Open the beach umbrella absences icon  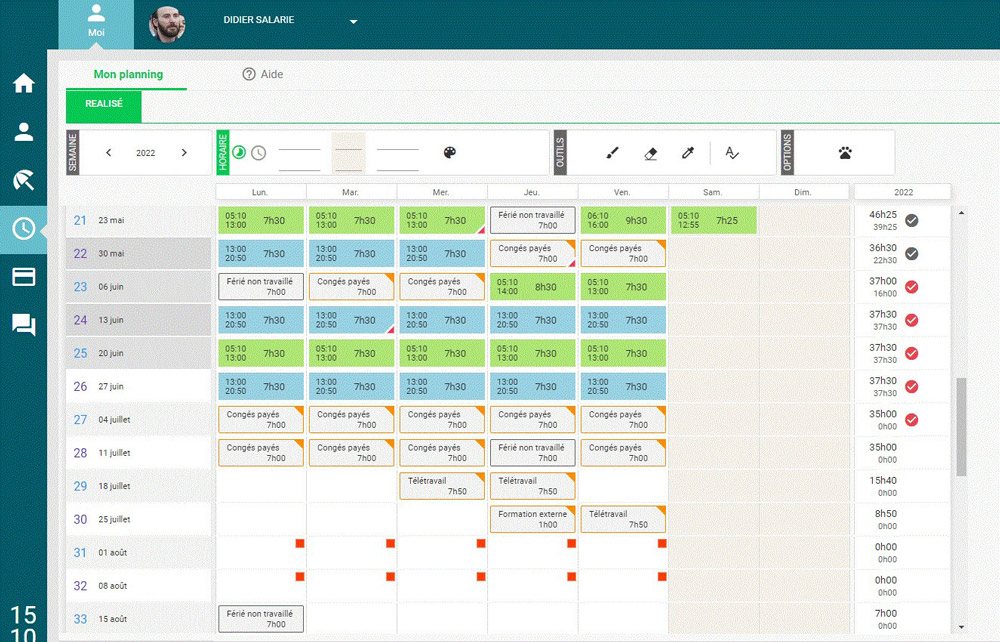(24, 180)
